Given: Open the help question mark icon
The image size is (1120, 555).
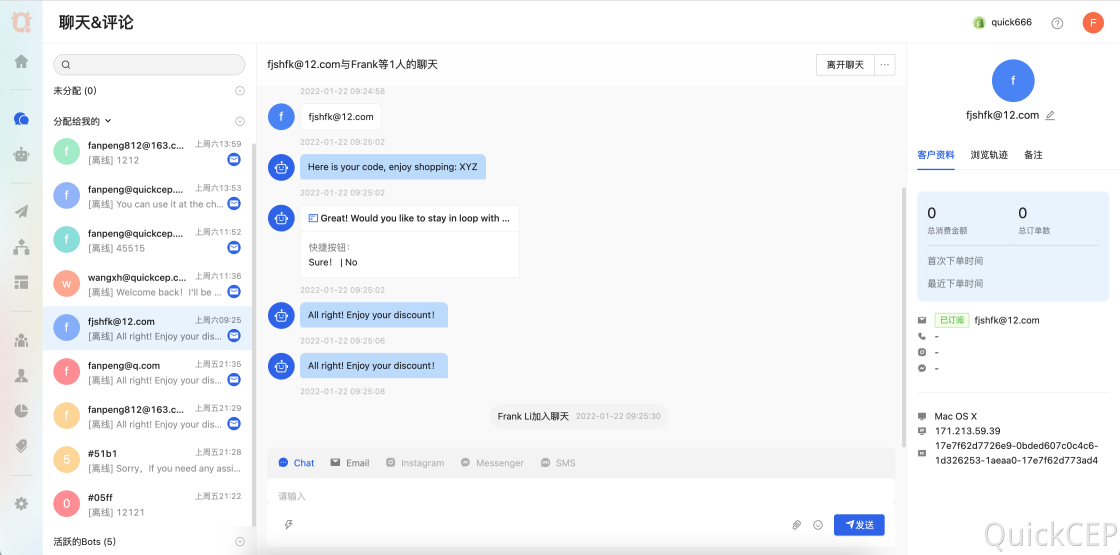Looking at the screenshot, I should pos(1057,23).
